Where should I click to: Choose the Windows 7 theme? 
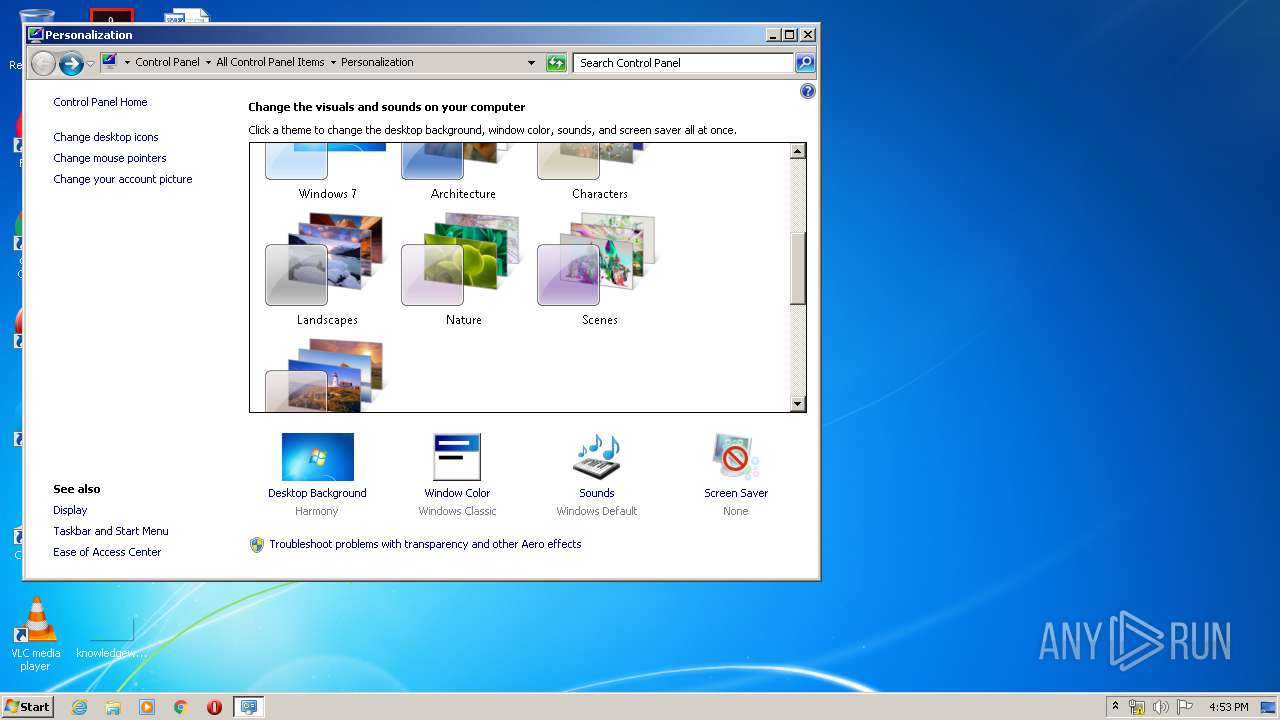coord(326,172)
